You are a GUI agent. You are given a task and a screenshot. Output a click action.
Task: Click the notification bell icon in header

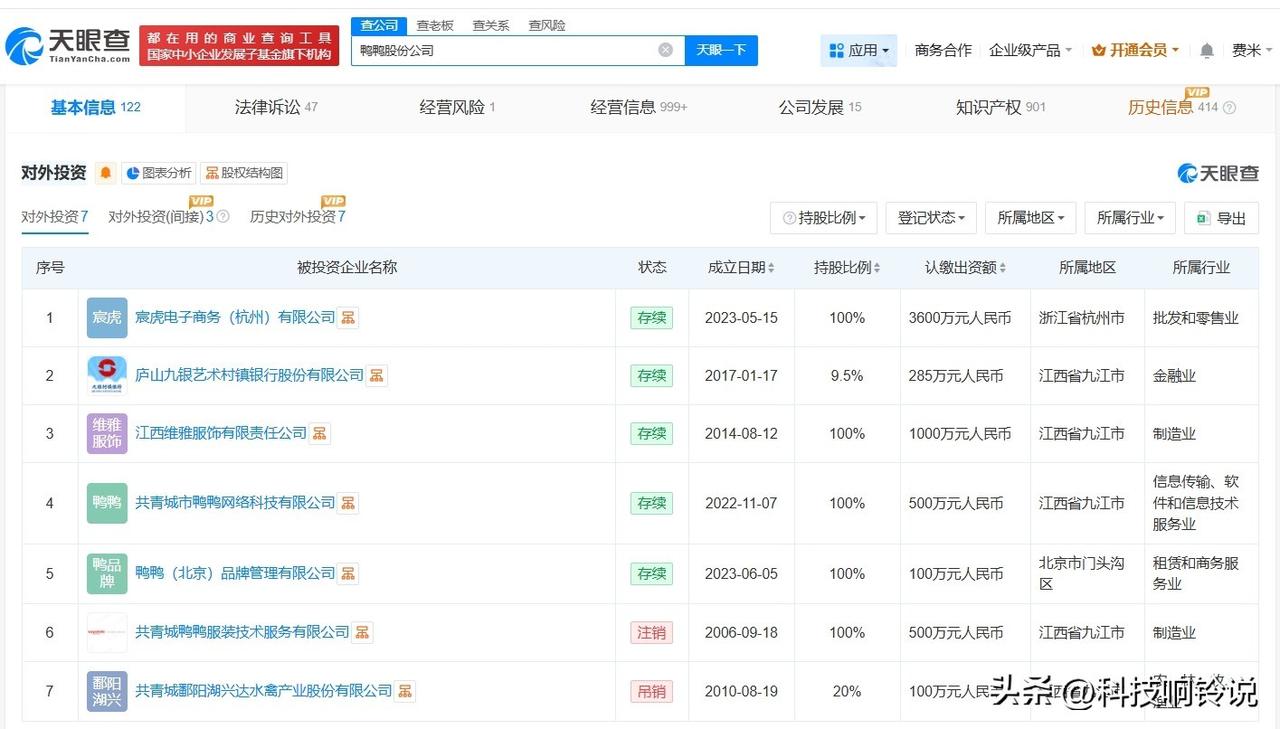click(x=1207, y=50)
